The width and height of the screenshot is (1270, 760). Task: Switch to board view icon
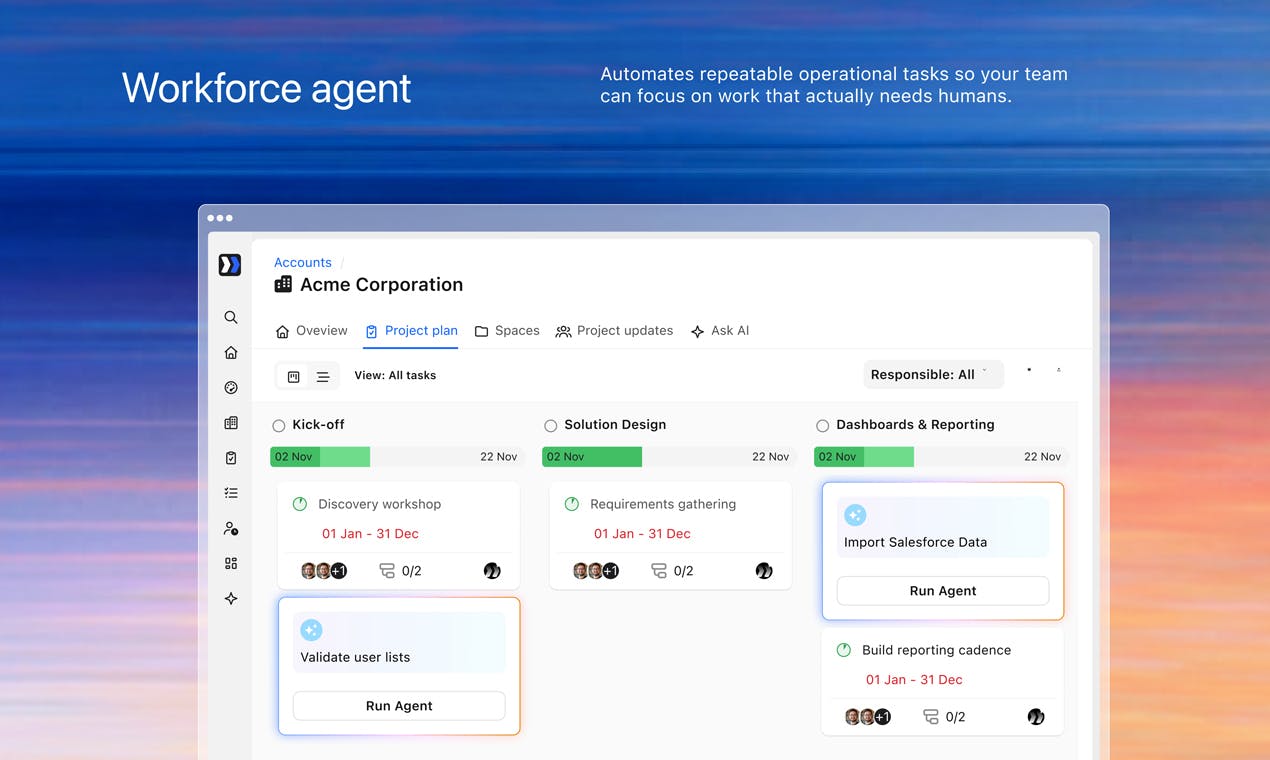click(x=294, y=377)
